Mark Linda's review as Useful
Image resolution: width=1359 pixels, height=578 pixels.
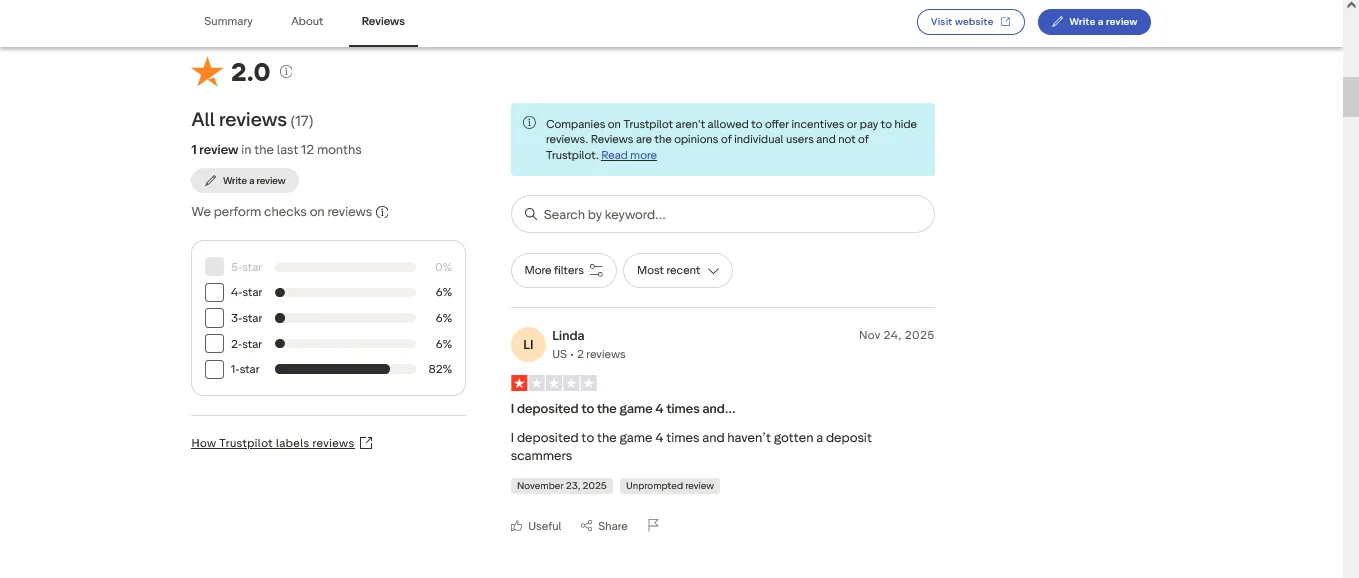pos(536,526)
